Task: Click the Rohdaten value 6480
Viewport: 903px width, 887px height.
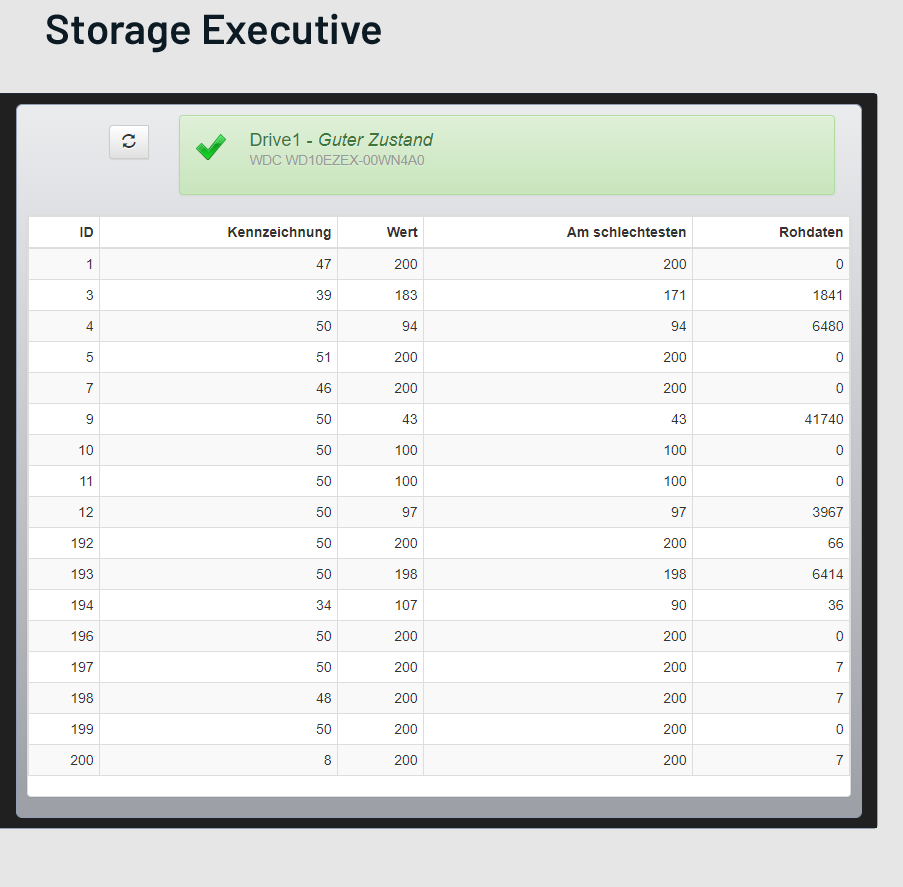Action: coord(828,326)
